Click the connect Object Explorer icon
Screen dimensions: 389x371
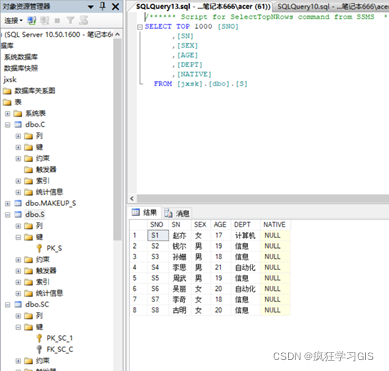[x=32, y=21]
